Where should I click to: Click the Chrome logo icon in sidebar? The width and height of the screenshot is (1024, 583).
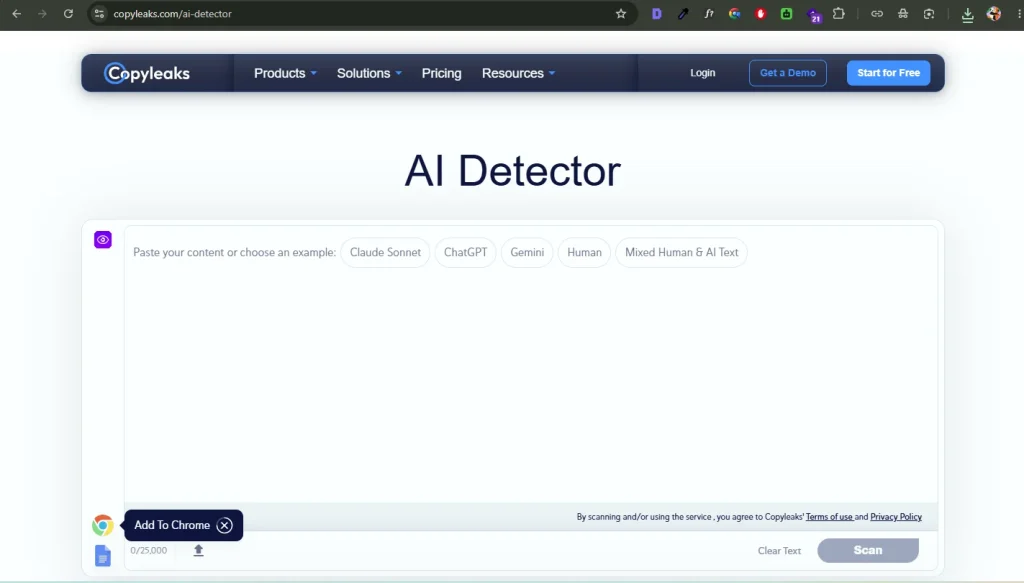click(x=103, y=525)
